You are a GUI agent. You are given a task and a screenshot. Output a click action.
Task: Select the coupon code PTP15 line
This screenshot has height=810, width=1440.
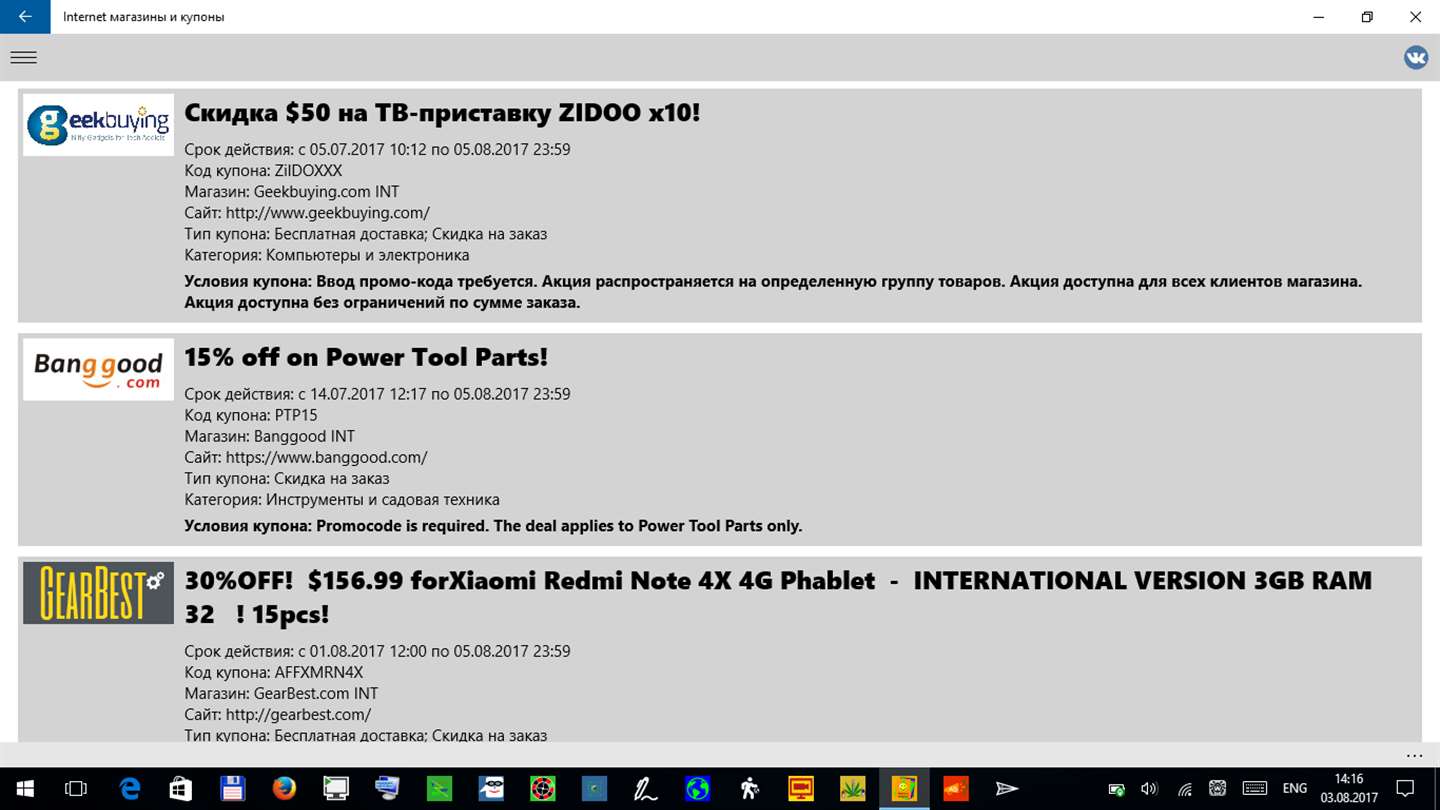pos(251,415)
